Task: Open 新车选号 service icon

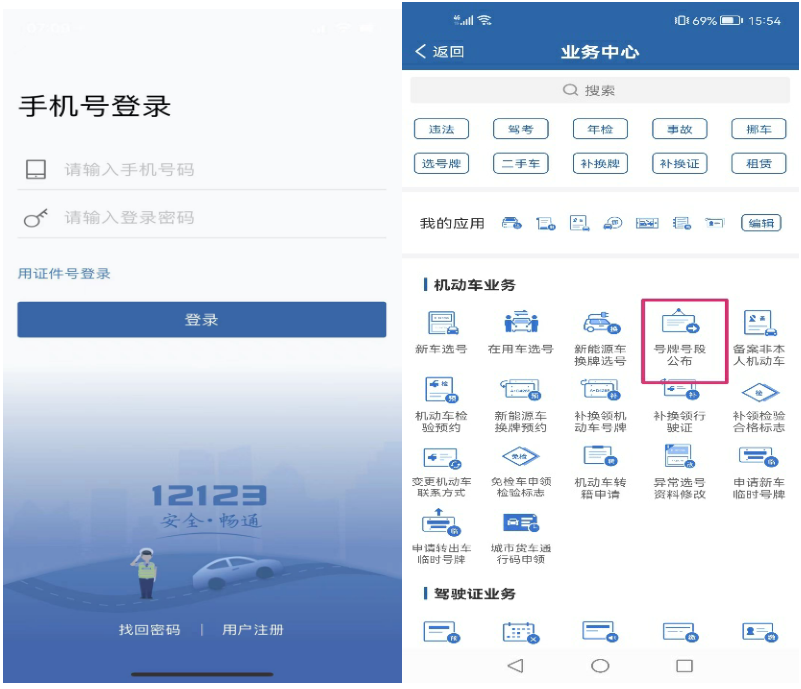Action: point(441,325)
